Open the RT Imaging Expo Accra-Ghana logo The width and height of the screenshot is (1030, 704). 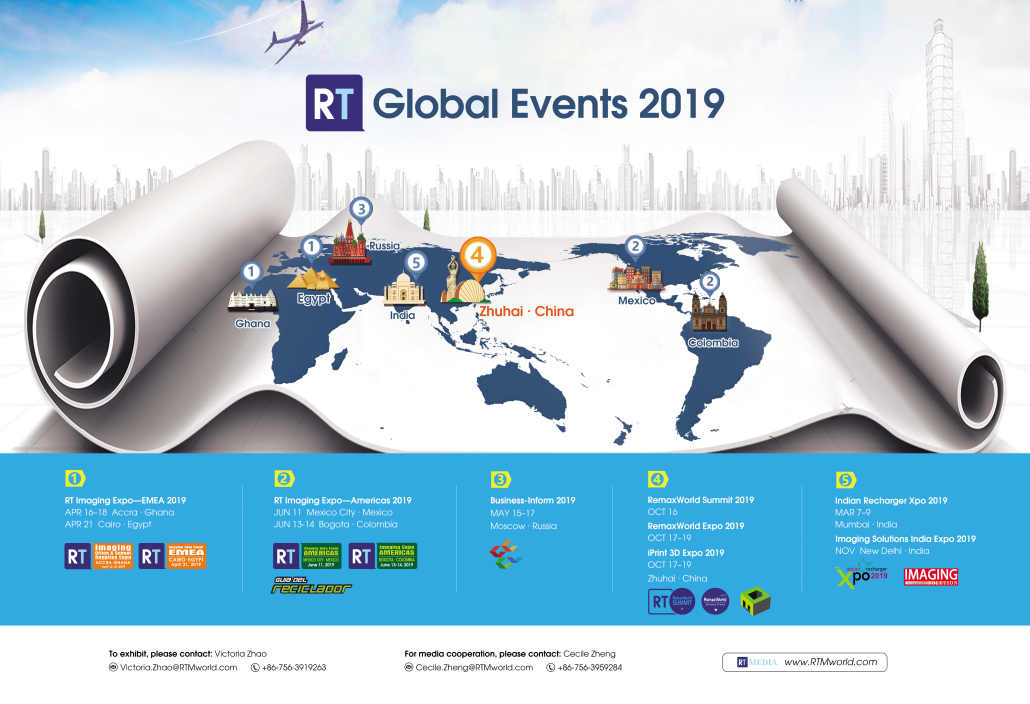[99, 556]
